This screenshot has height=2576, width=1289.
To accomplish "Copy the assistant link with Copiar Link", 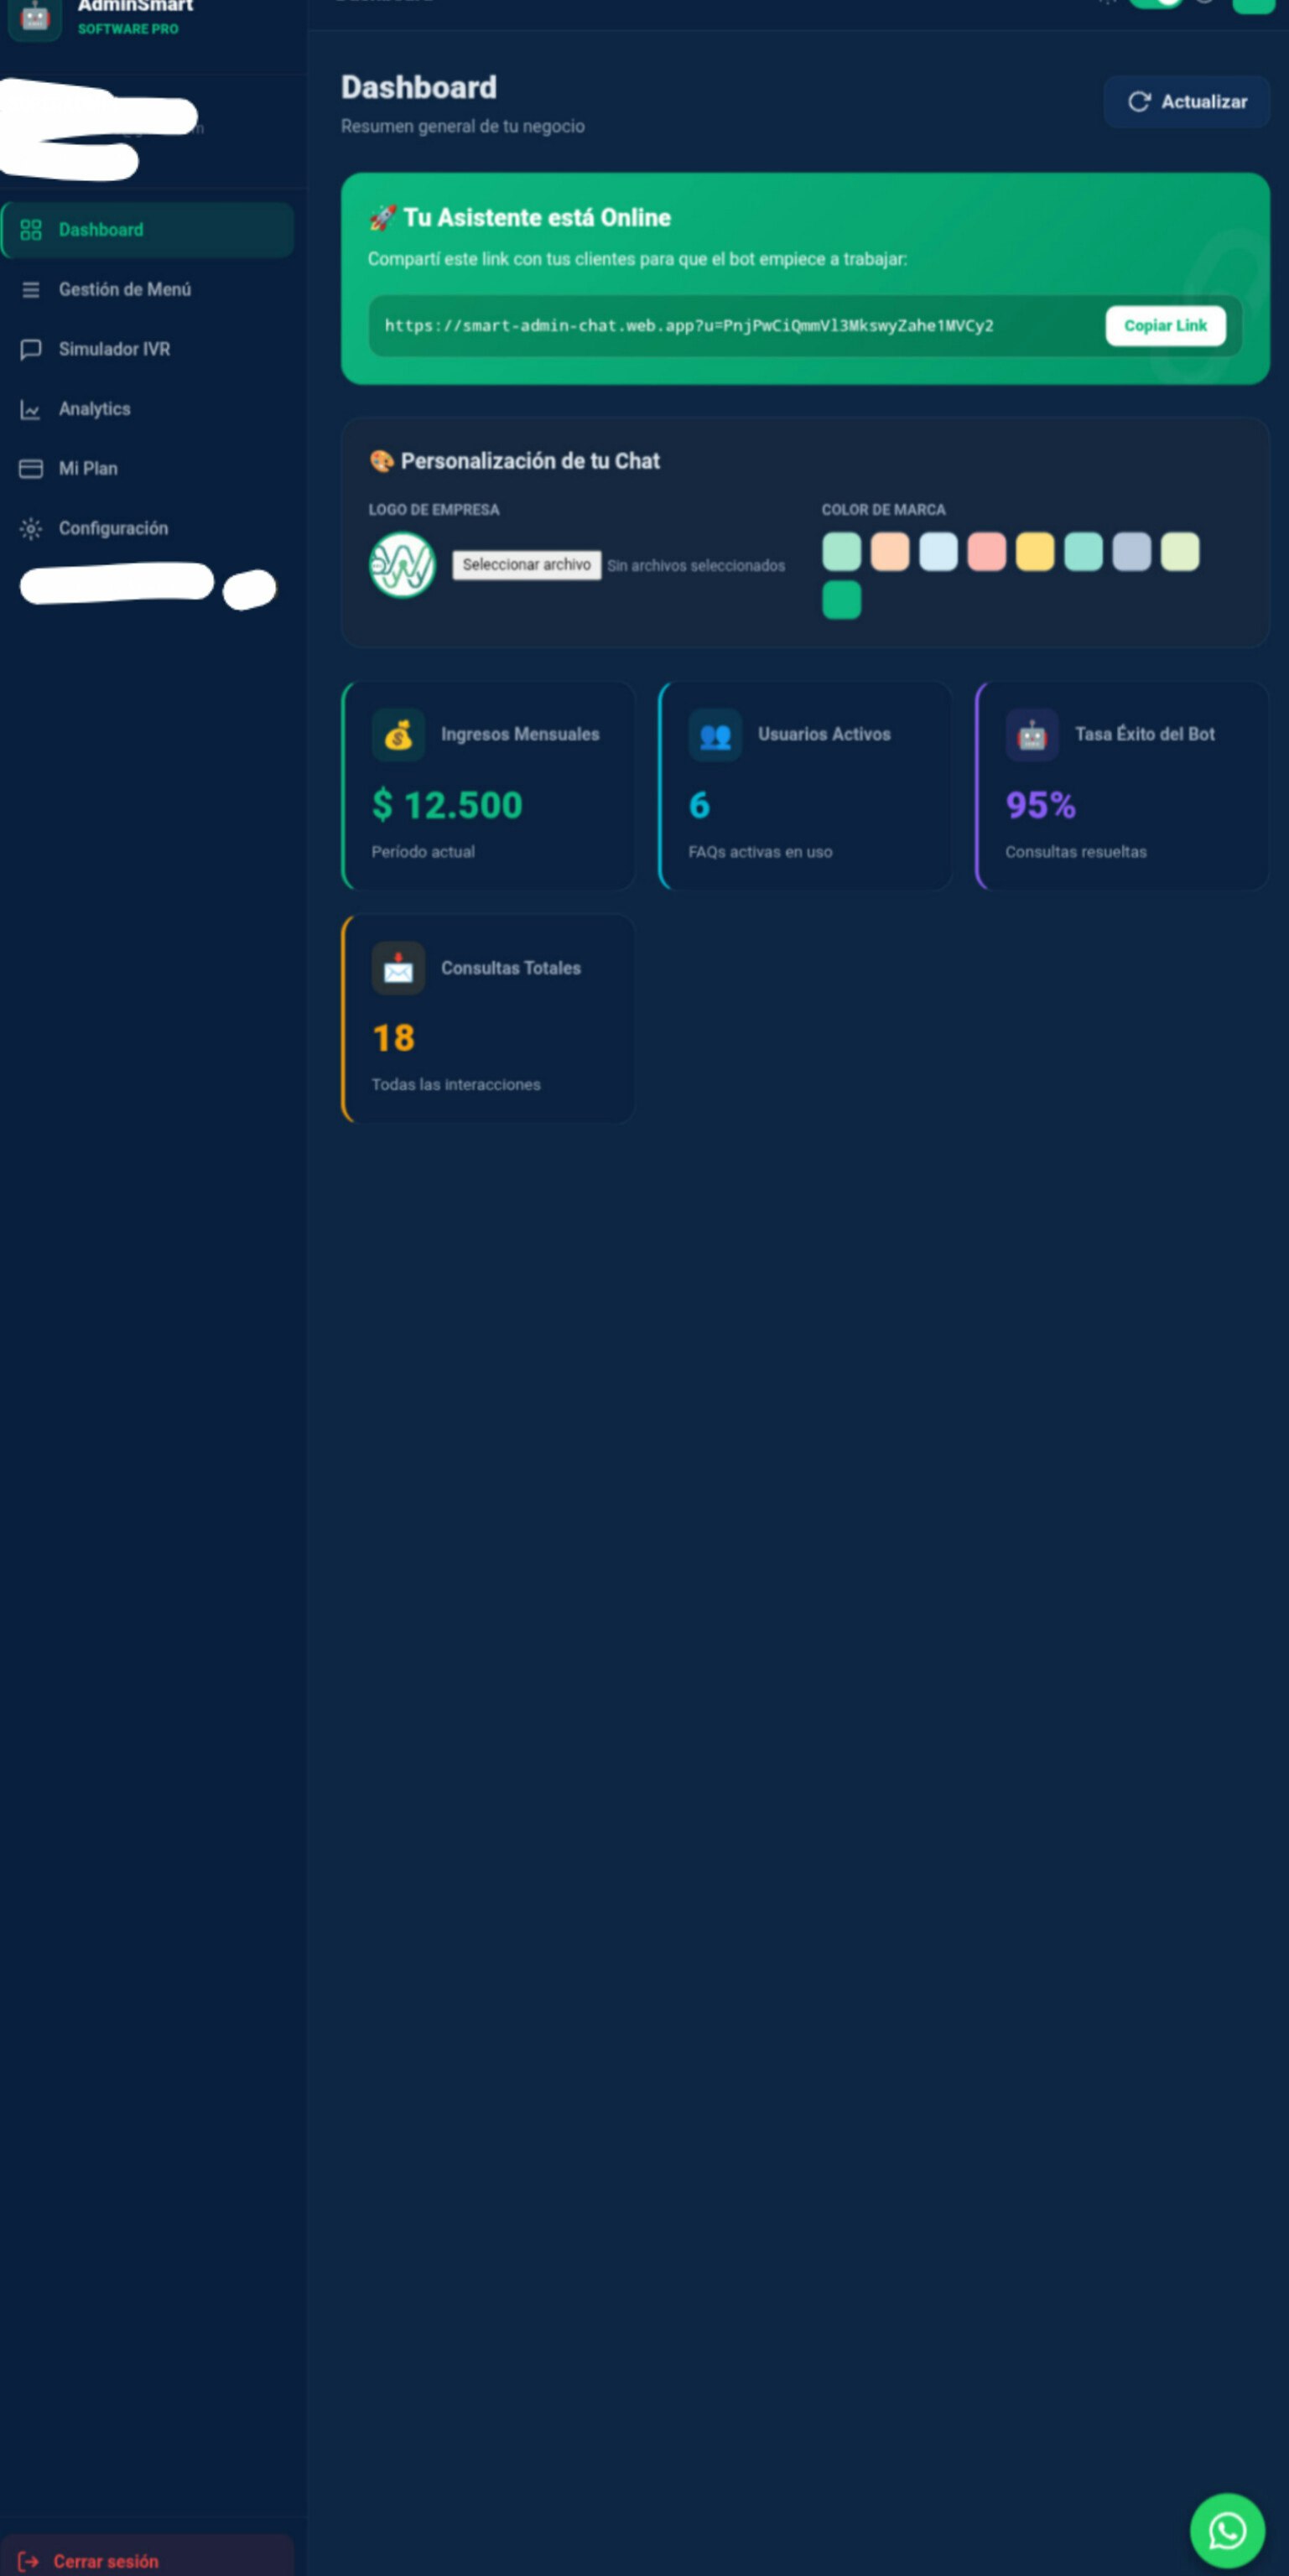I will coord(1165,326).
